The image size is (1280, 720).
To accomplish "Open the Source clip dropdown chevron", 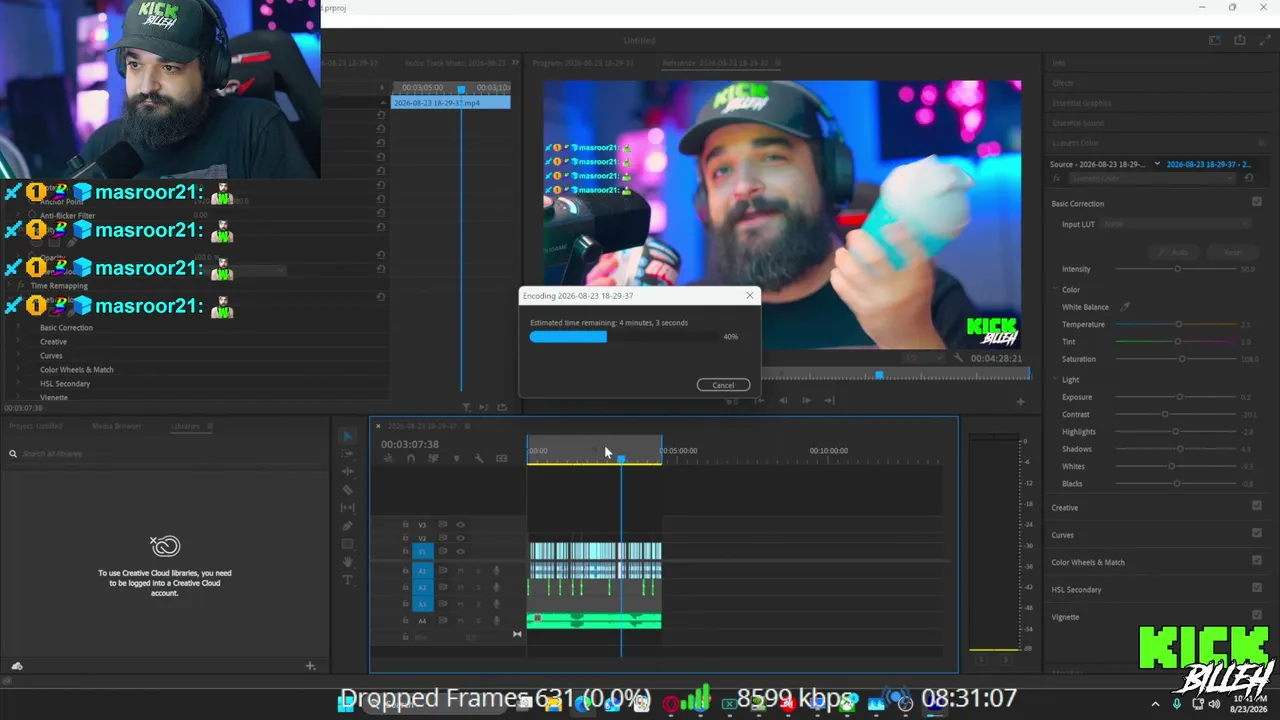I will coord(1157,164).
